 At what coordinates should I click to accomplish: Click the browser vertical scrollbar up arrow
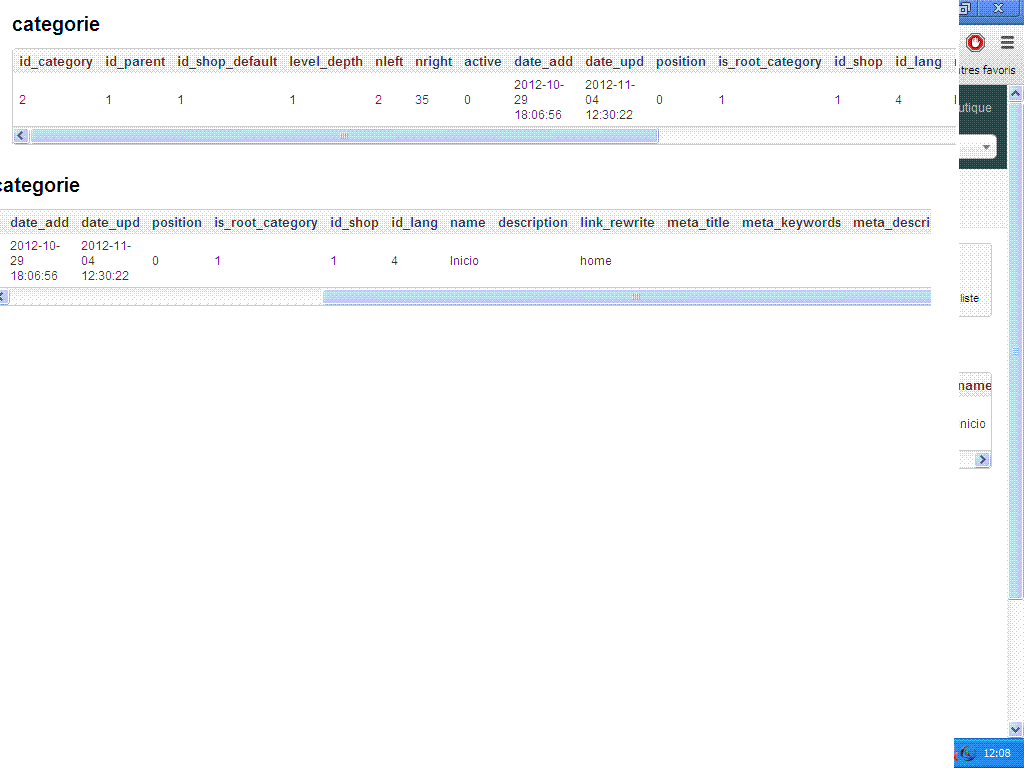point(1016,94)
